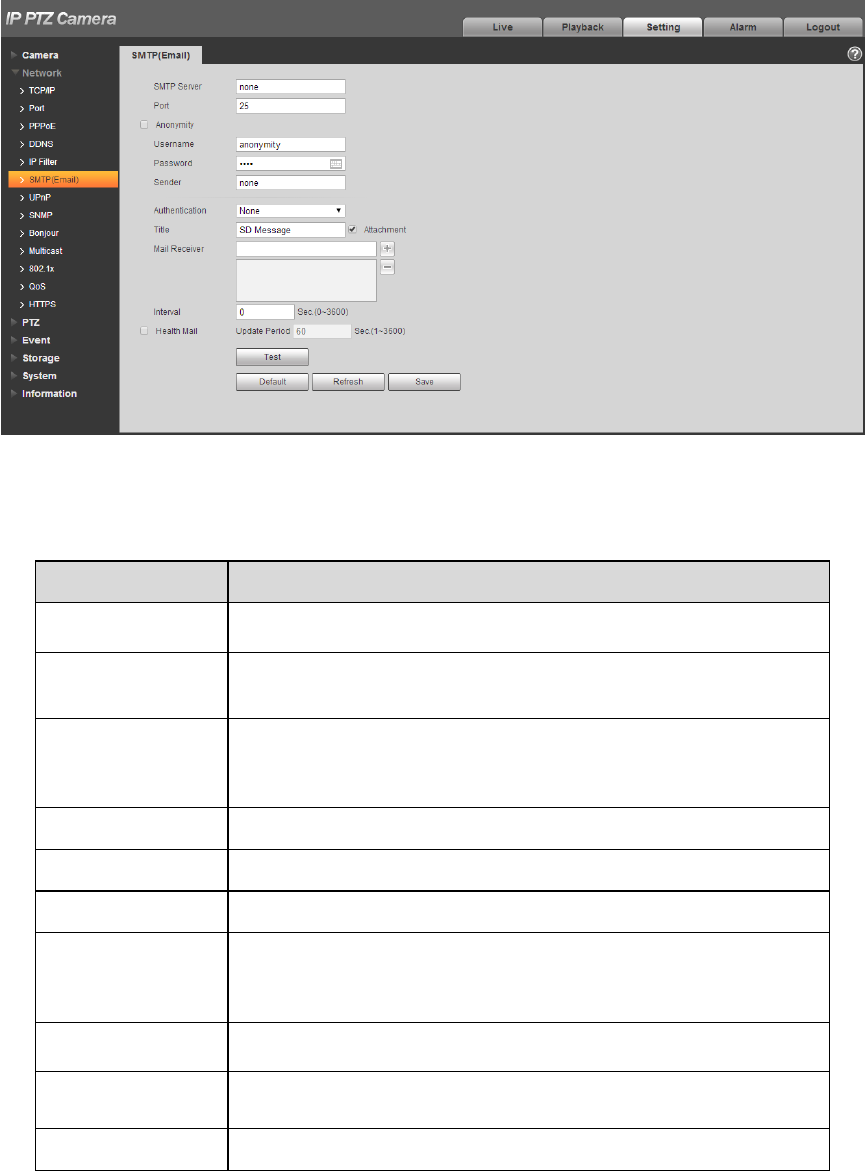Open SNMP settings in sidebar

(x=40, y=215)
